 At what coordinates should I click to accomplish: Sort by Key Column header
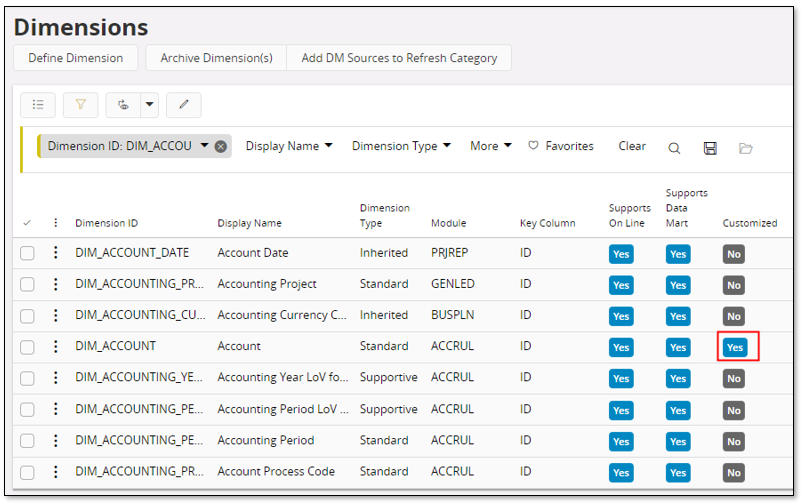(x=547, y=223)
